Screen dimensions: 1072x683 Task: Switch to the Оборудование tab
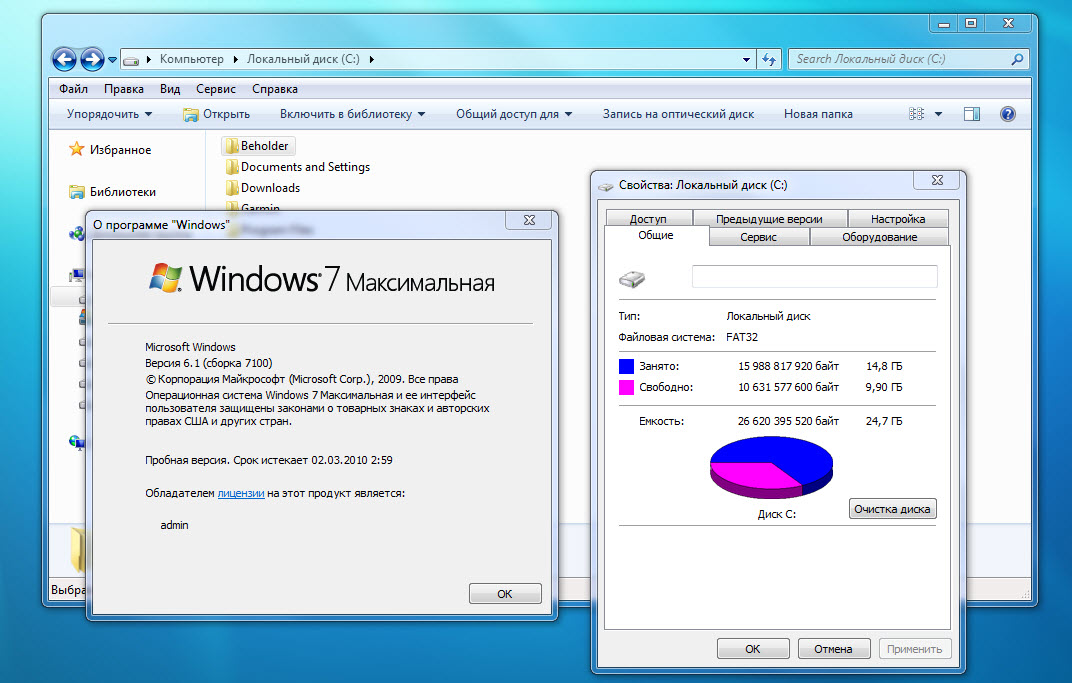coord(879,237)
